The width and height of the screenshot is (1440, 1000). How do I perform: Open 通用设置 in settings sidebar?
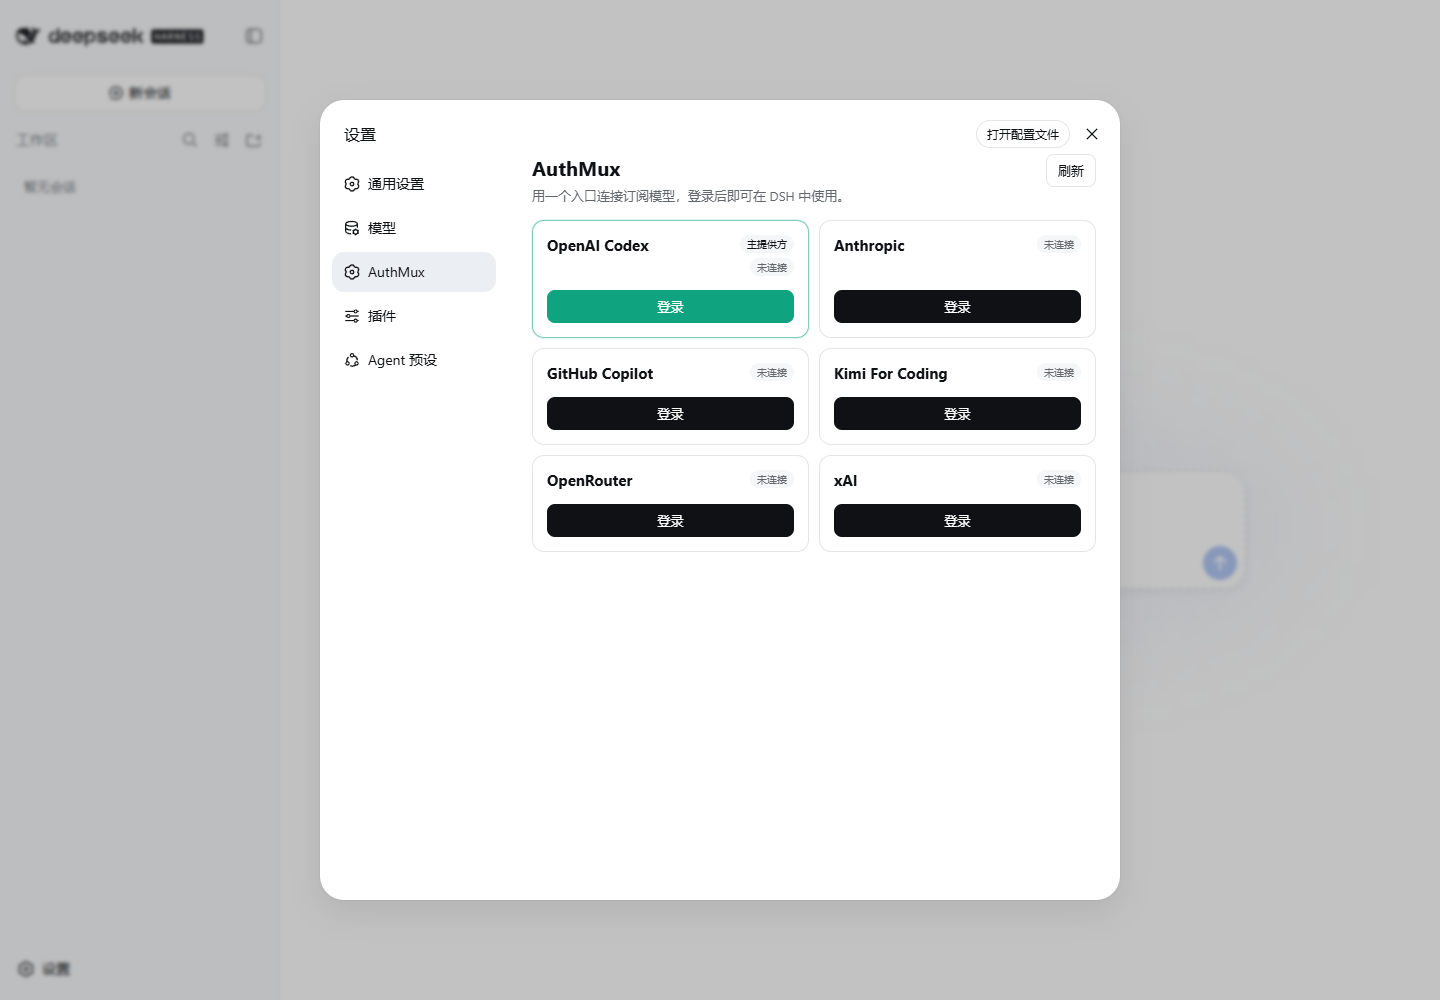[x=414, y=184]
